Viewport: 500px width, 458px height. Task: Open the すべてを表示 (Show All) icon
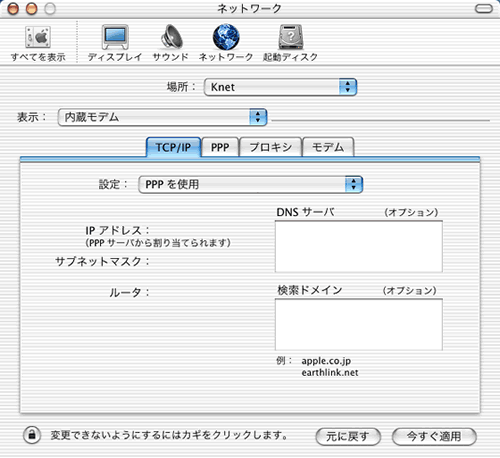[38, 37]
